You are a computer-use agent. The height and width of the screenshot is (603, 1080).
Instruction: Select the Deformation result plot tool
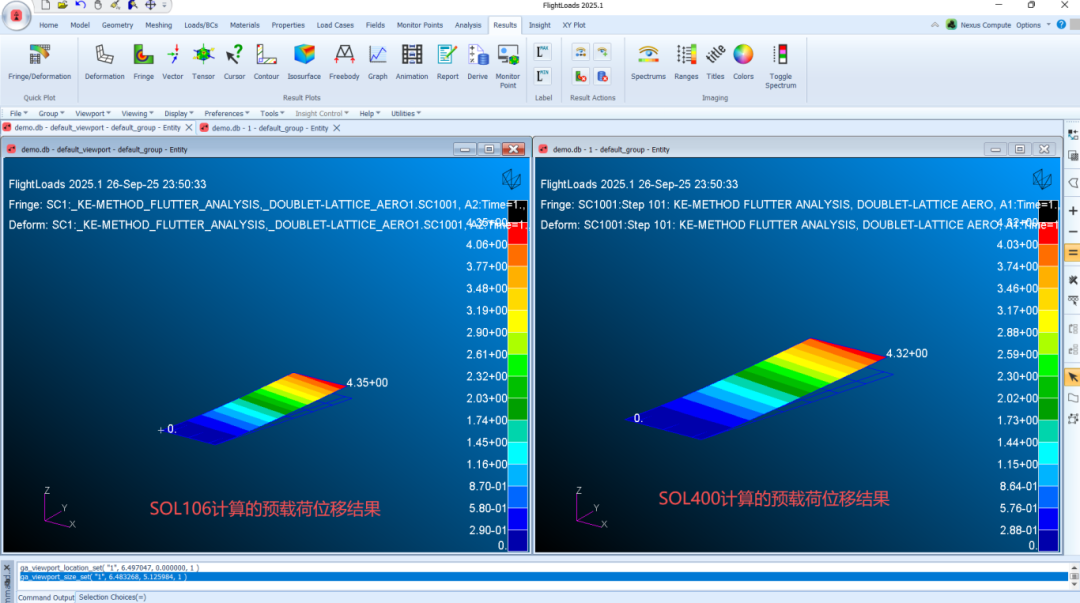(104, 61)
